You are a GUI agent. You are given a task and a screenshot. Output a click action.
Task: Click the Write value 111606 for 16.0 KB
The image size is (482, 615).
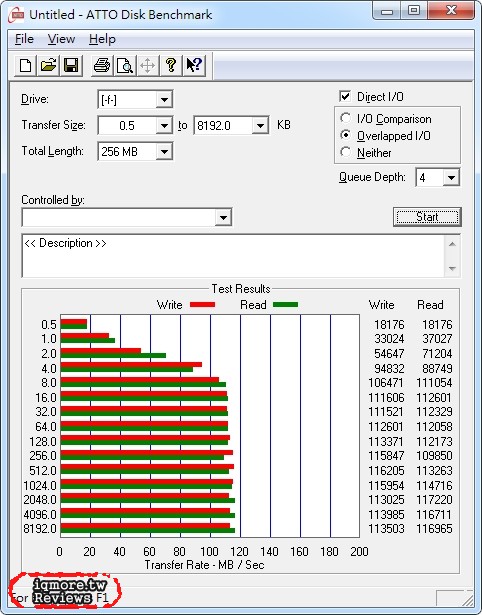(x=386, y=398)
